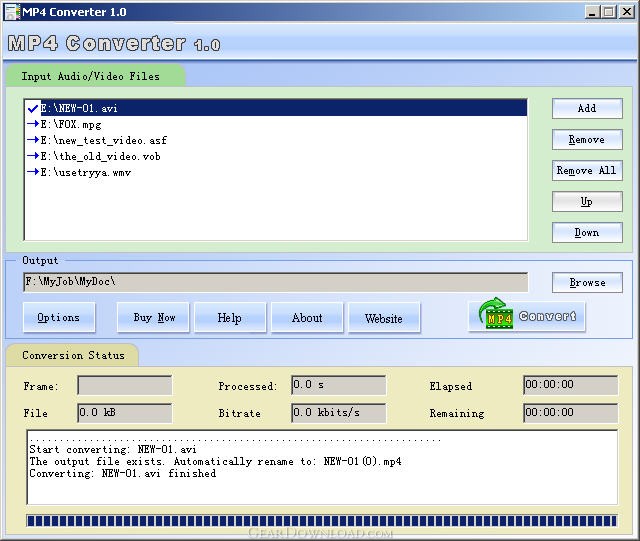The height and width of the screenshot is (541, 640).
Task: Open the Options dialog
Action: [59, 317]
